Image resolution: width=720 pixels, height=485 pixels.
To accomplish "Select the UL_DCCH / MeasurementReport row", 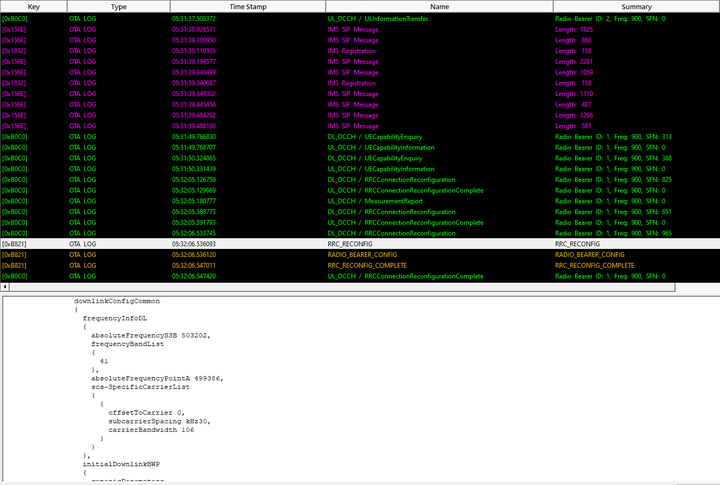I will [x=360, y=201].
